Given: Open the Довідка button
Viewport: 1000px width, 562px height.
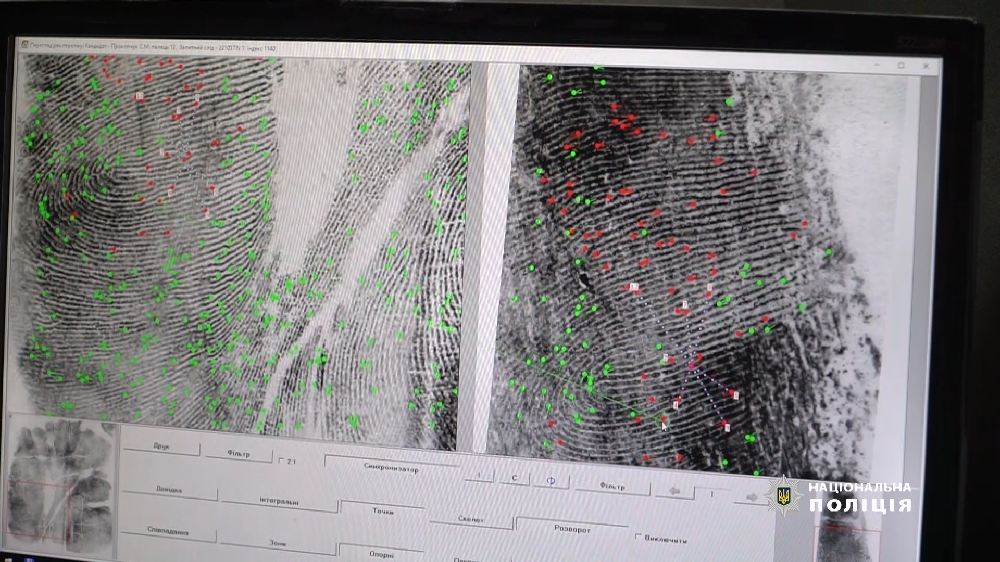Looking at the screenshot, I should [169, 489].
